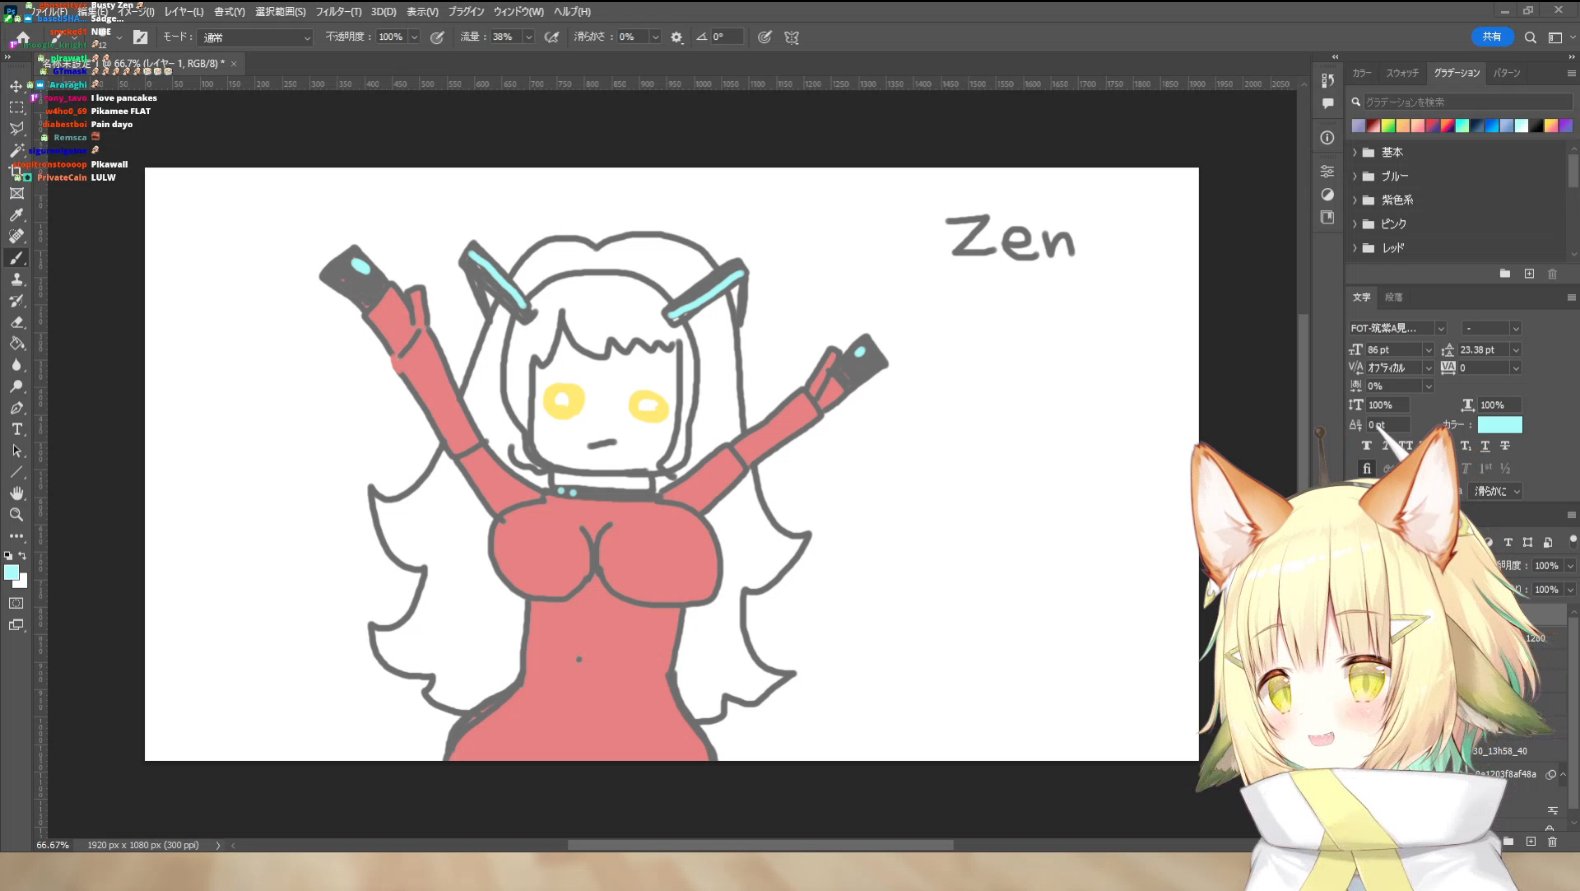1580x891 pixels.
Task: Select the Zoom tool
Action: (x=17, y=515)
